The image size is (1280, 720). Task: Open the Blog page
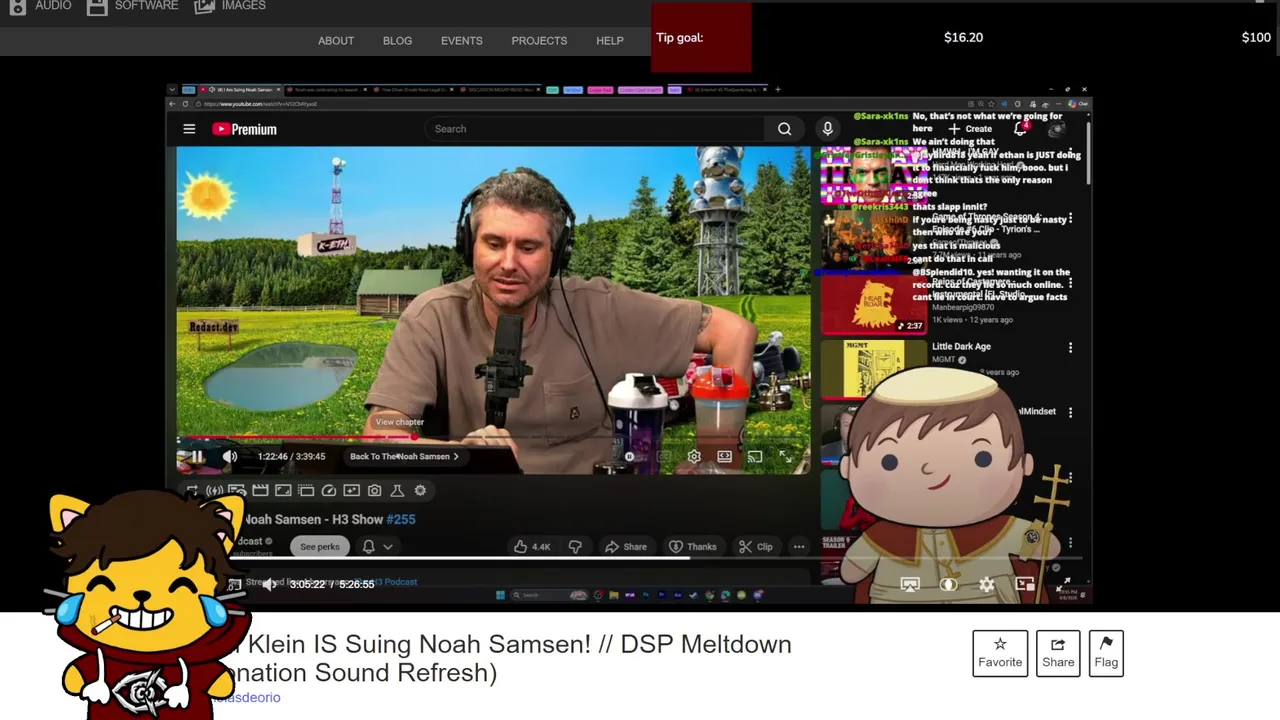(x=397, y=41)
